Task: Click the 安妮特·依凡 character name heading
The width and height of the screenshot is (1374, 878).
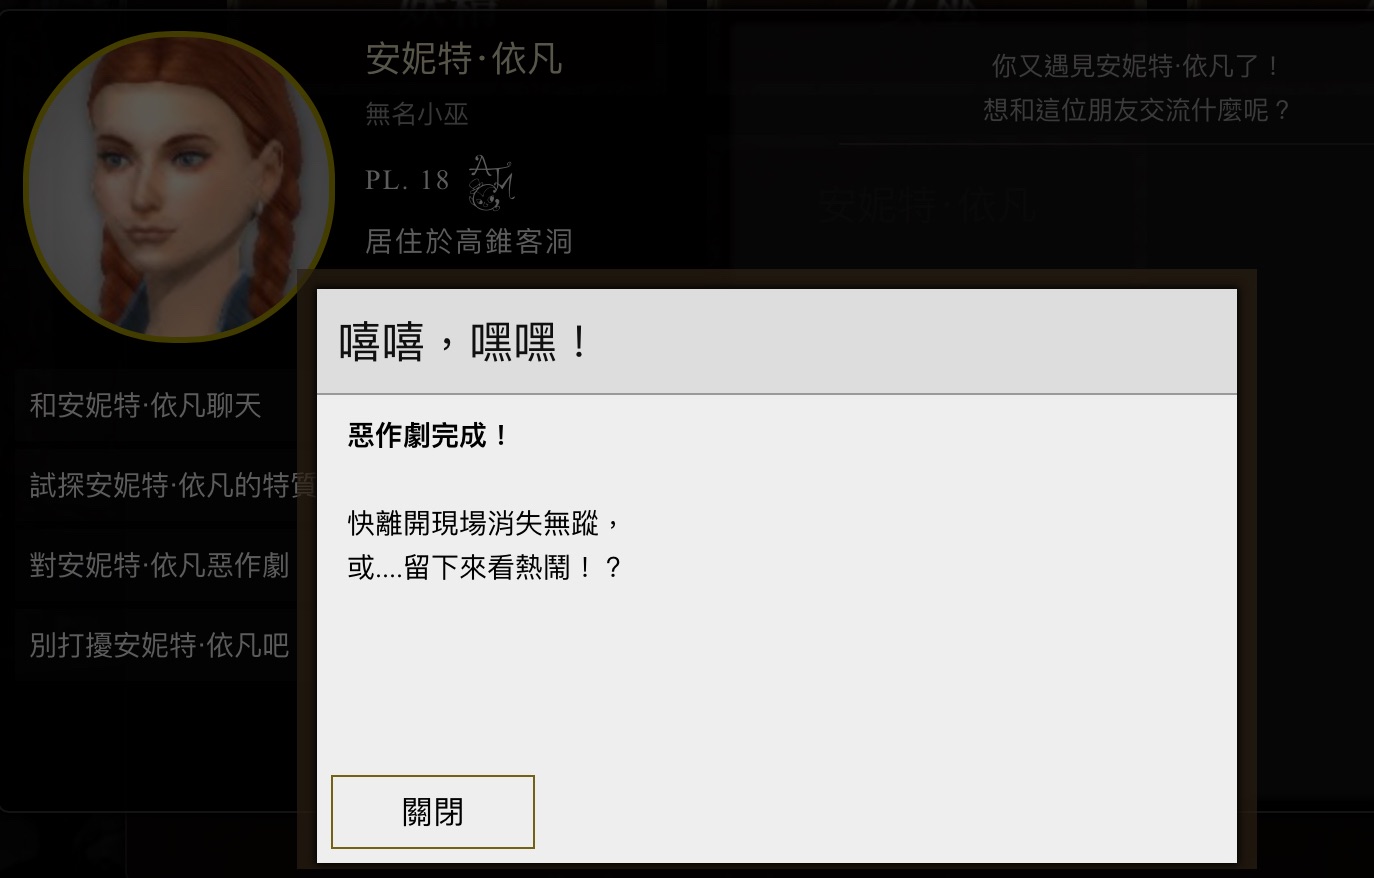Action: pyautogui.click(x=464, y=59)
